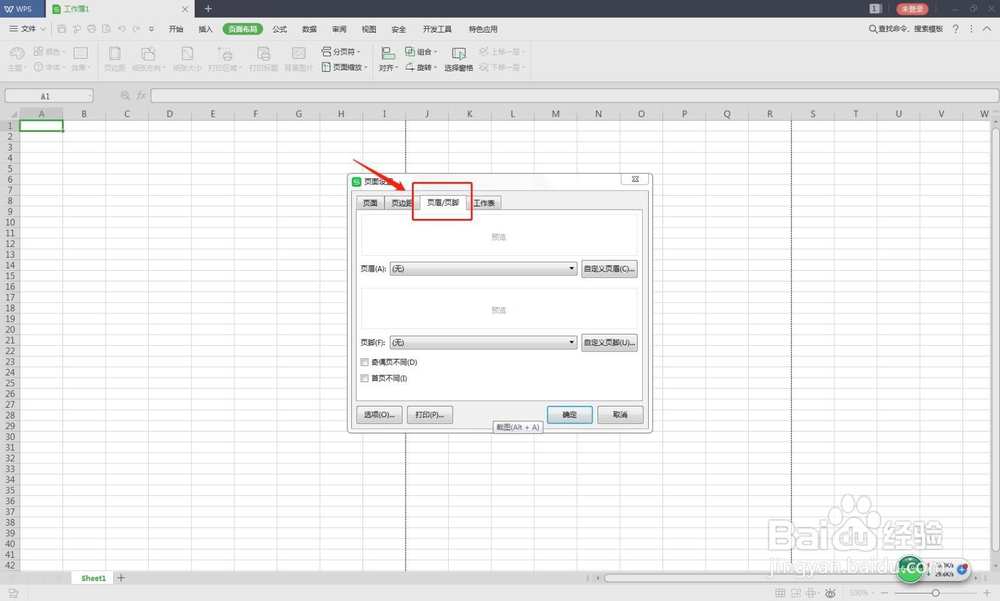
Task: Click the Save icon in quick toolbar
Action: point(62,29)
